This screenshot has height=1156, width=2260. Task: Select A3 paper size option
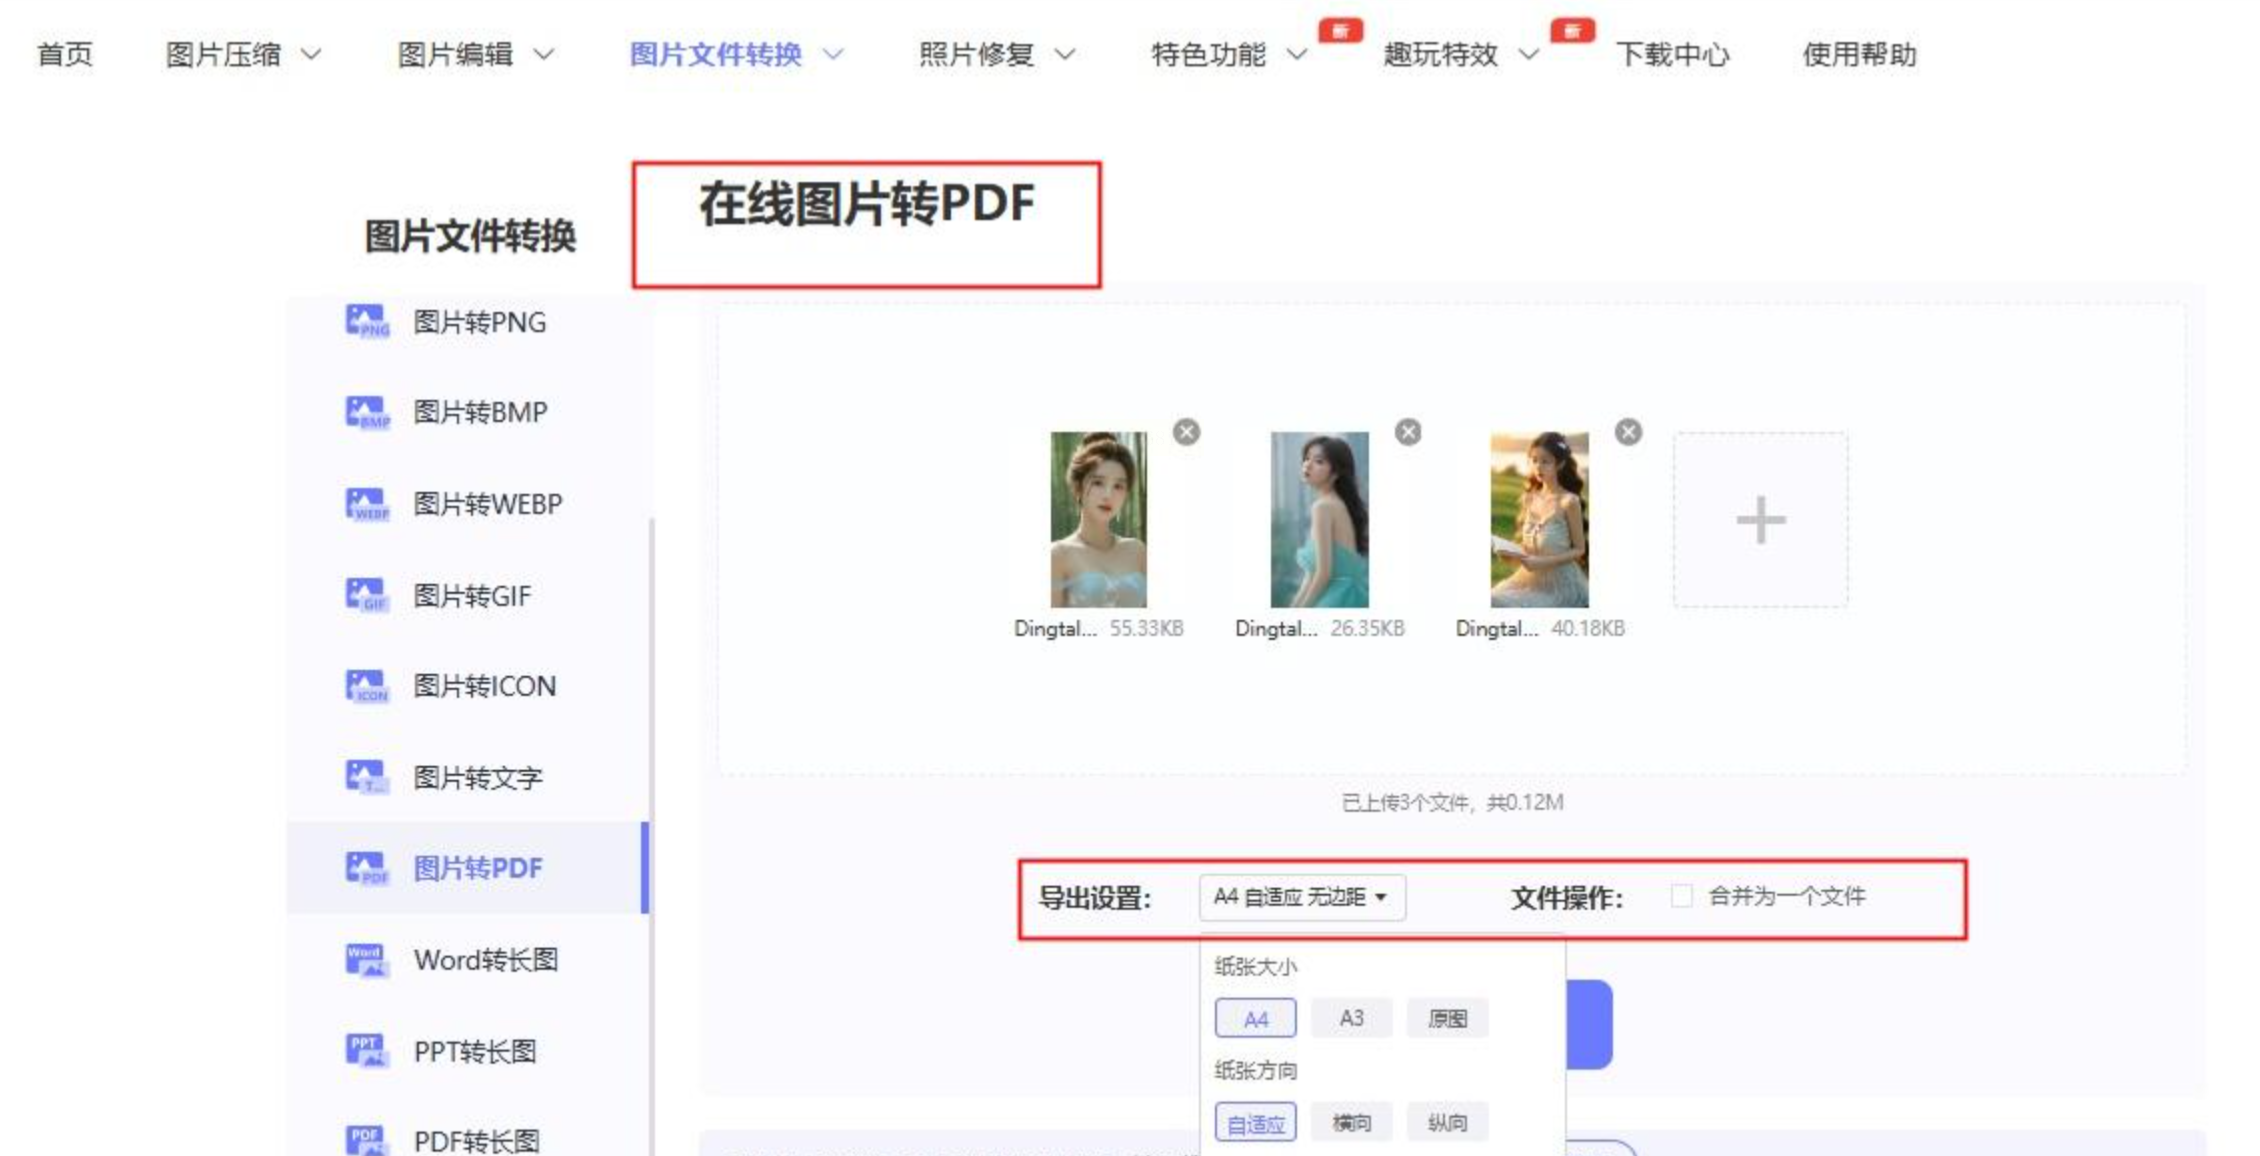(1351, 1018)
